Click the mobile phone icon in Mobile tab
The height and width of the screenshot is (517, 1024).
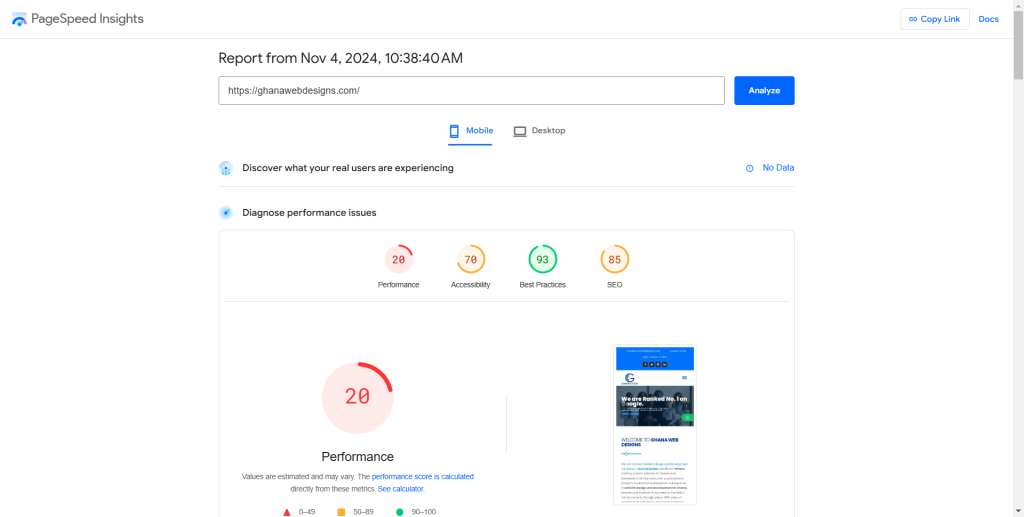tap(454, 131)
